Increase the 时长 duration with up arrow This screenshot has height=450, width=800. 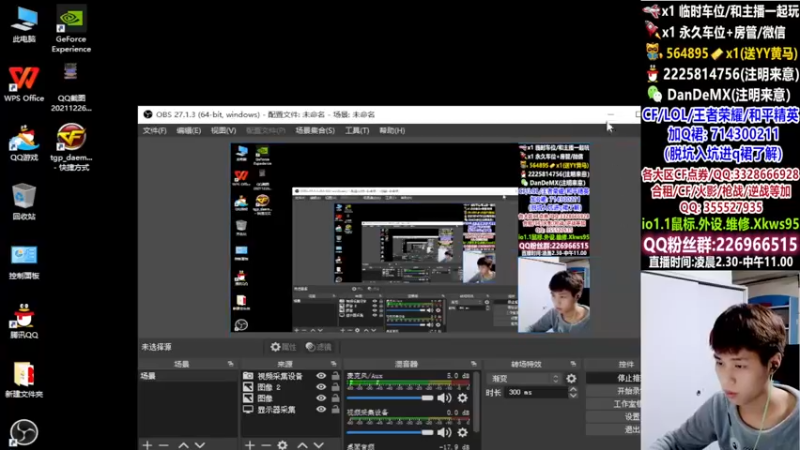pos(573,389)
